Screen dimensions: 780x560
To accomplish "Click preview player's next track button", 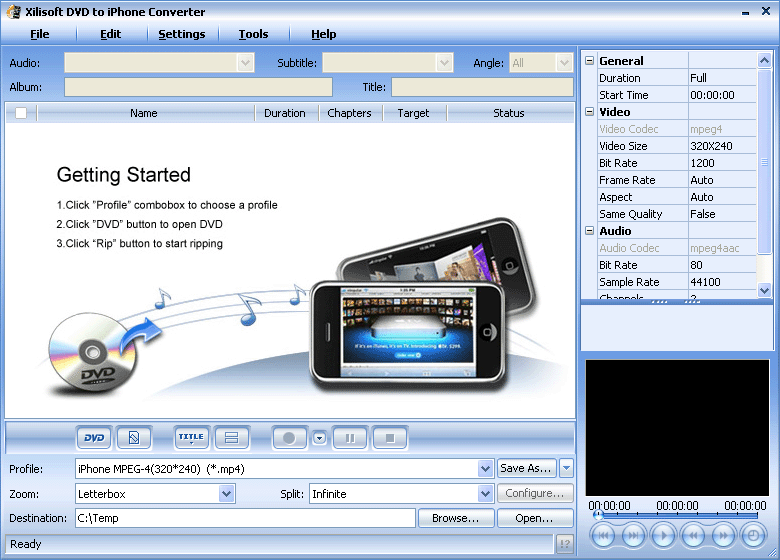I will point(633,536).
